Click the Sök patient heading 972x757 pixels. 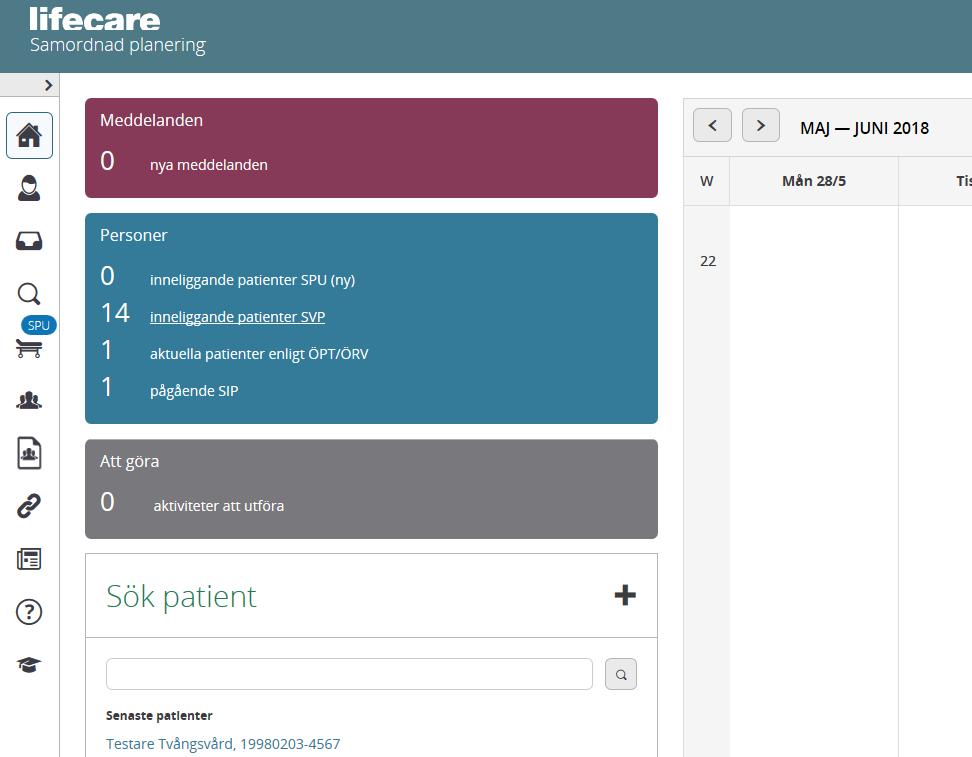coord(181,596)
